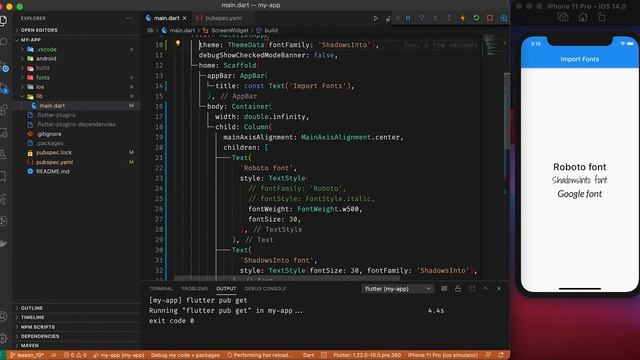Open Explorer more actions ellipsis

tap(129, 18)
